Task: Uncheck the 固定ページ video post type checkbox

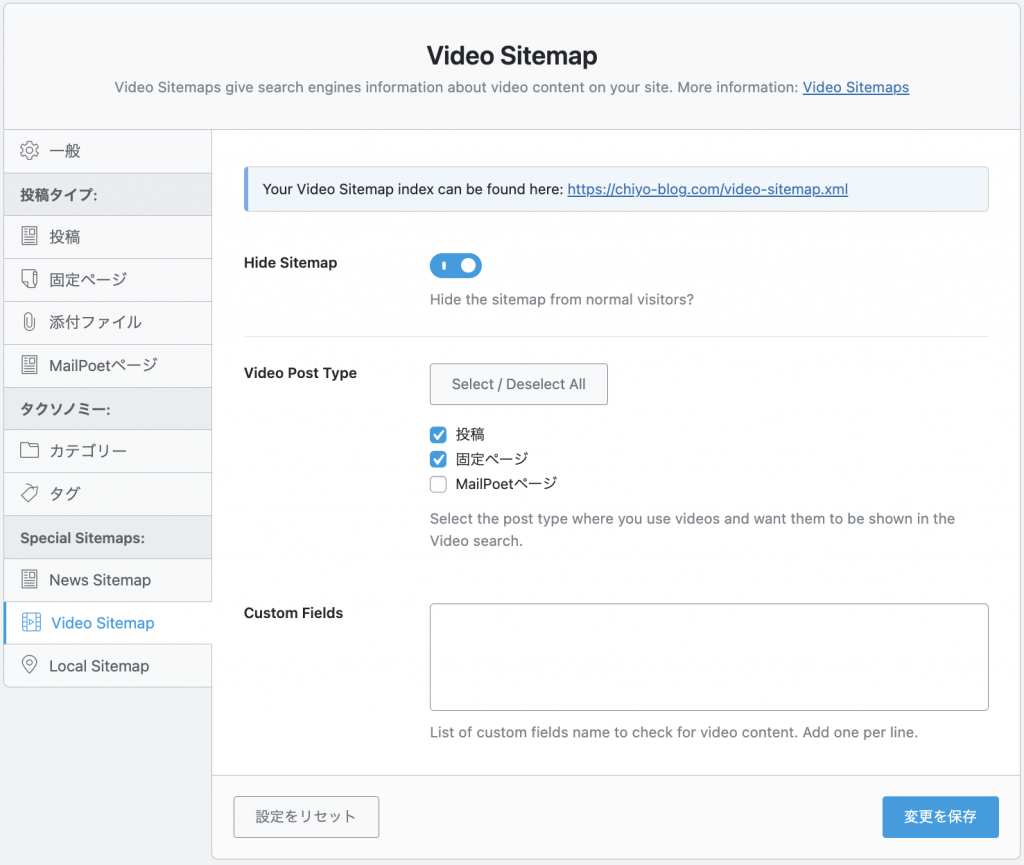Action: tap(438, 460)
